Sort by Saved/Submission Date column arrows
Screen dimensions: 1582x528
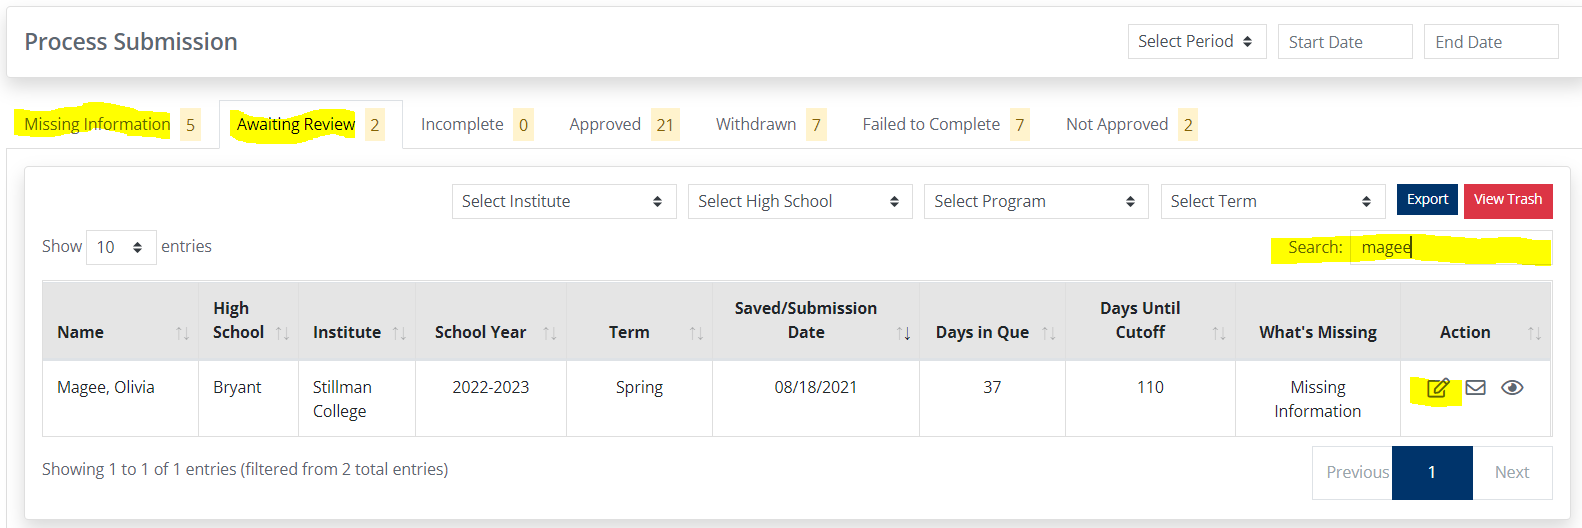903,333
